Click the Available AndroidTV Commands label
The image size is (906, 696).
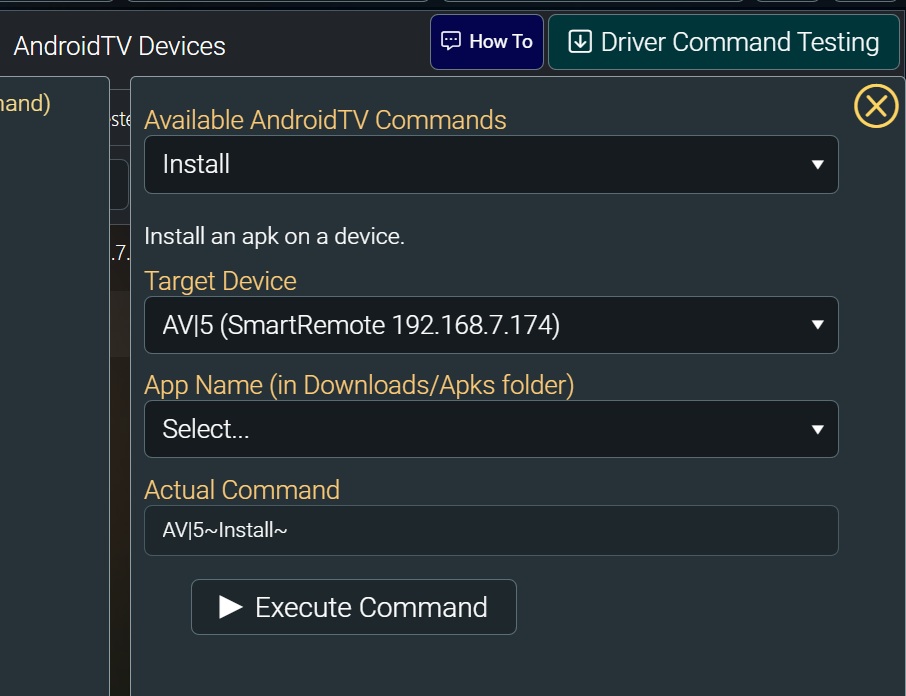(x=325, y=120)
